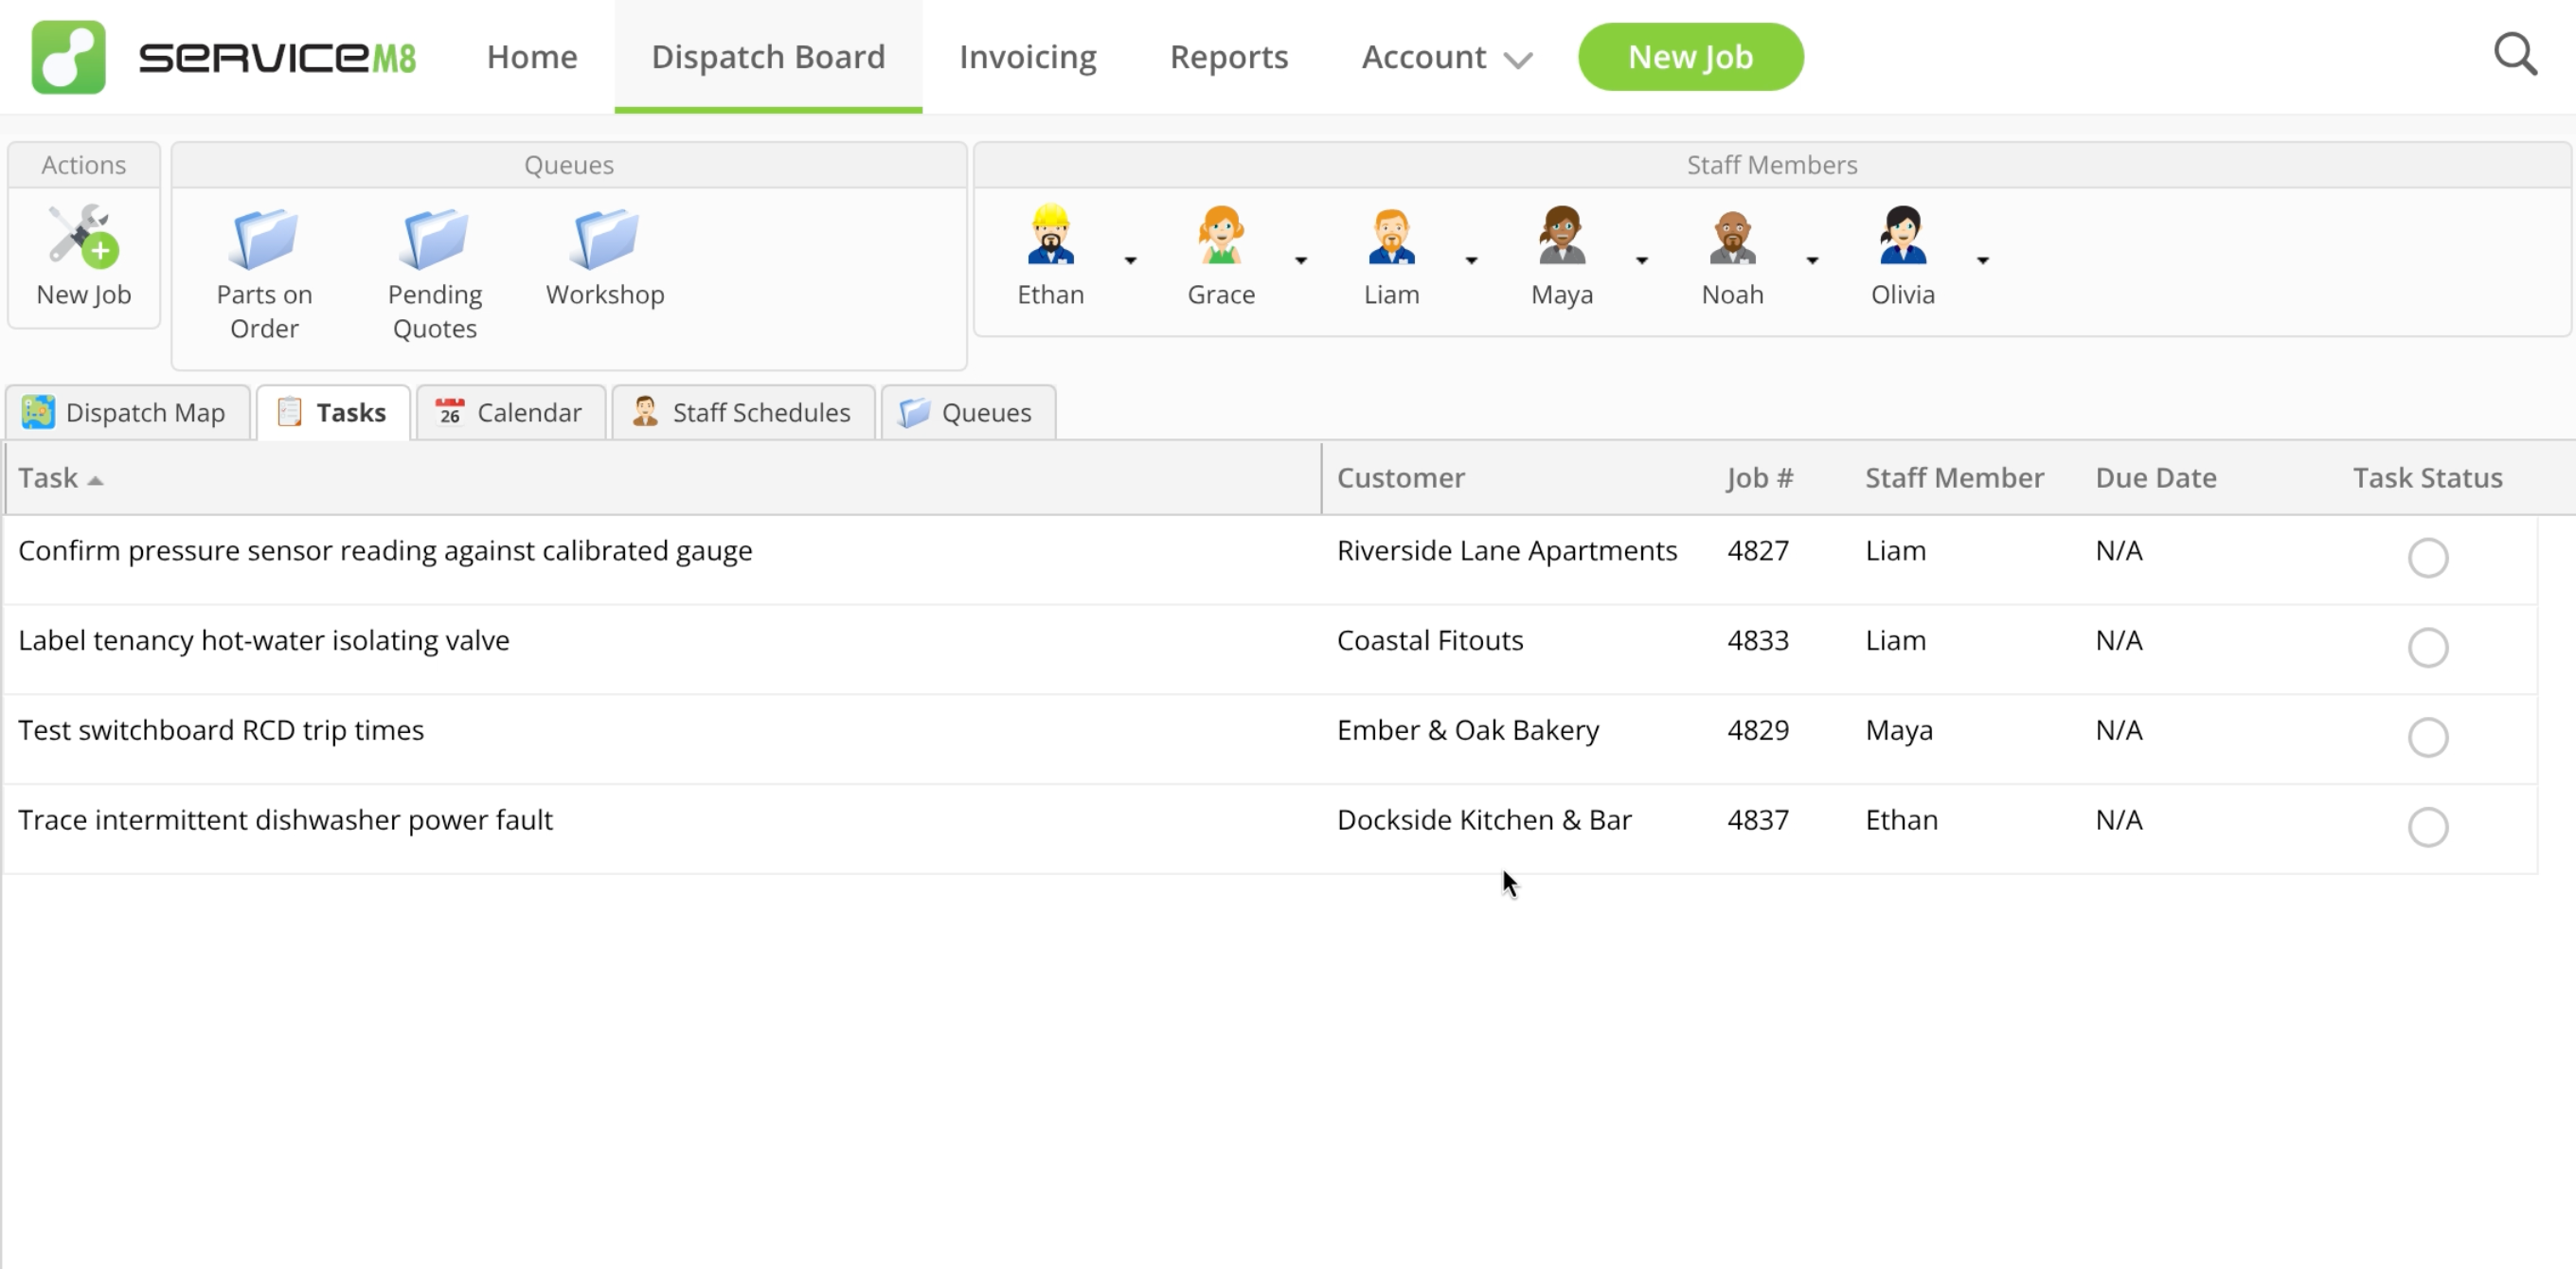Viewport: 2576px width, 1269px height.
Task: Click job number 4833
Action: [x=1757, y=641]
